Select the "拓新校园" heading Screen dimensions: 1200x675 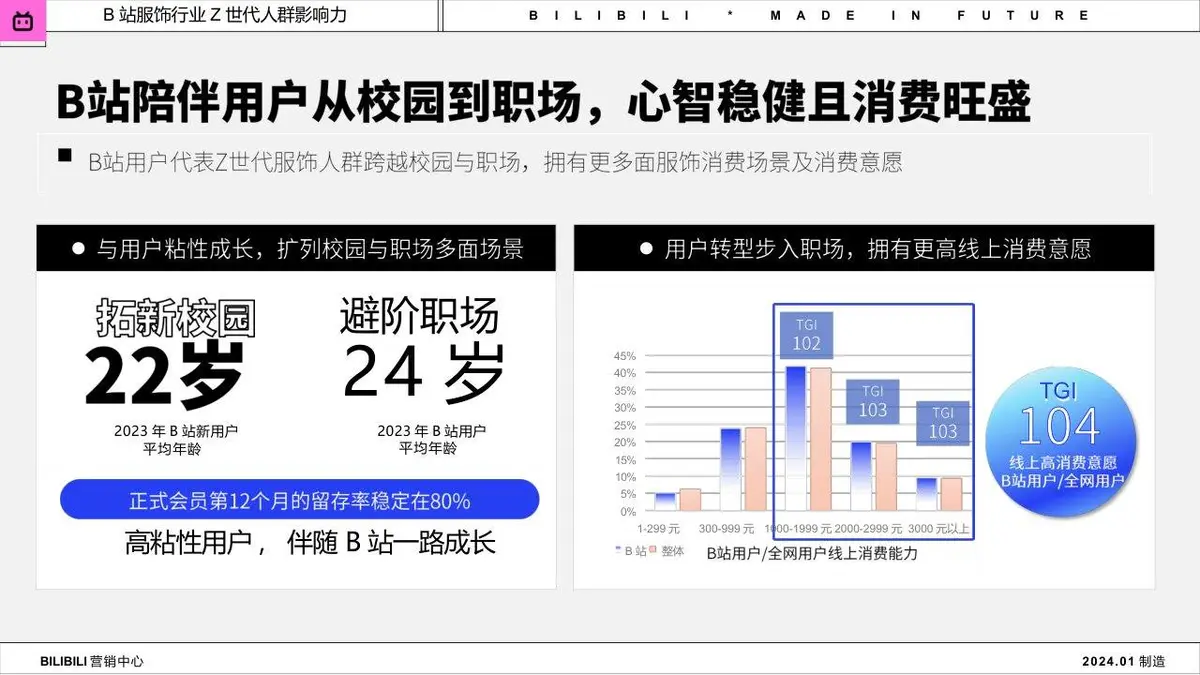pos(175,317)
